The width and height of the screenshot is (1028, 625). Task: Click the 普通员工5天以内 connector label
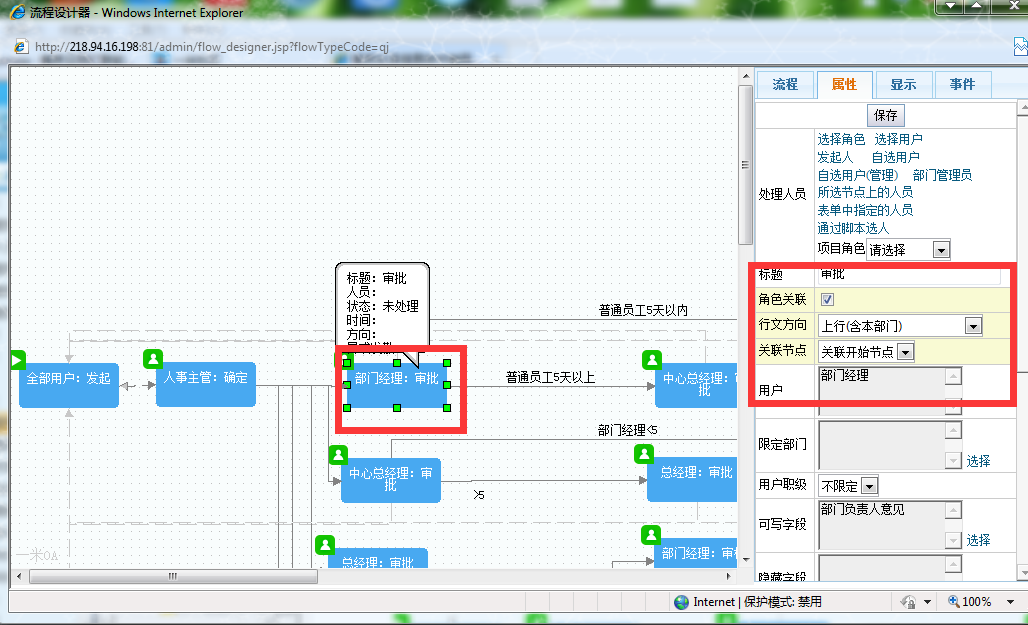coord(643,310)
